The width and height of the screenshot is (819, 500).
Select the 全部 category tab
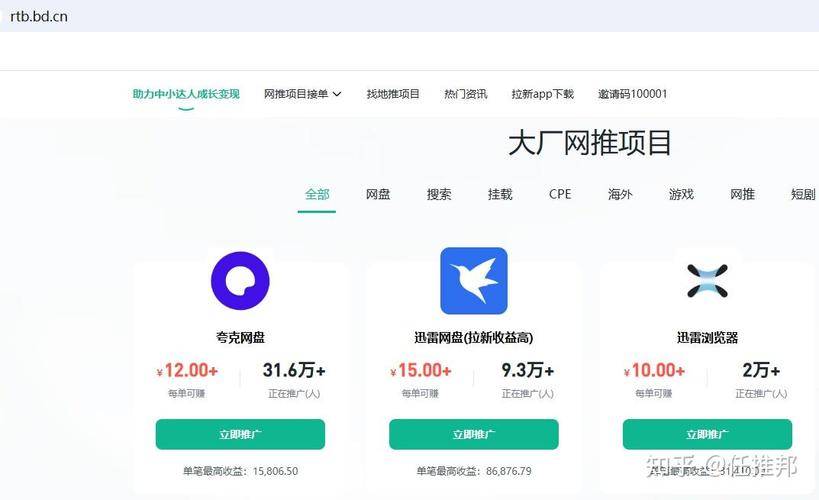tap(317, 194)
